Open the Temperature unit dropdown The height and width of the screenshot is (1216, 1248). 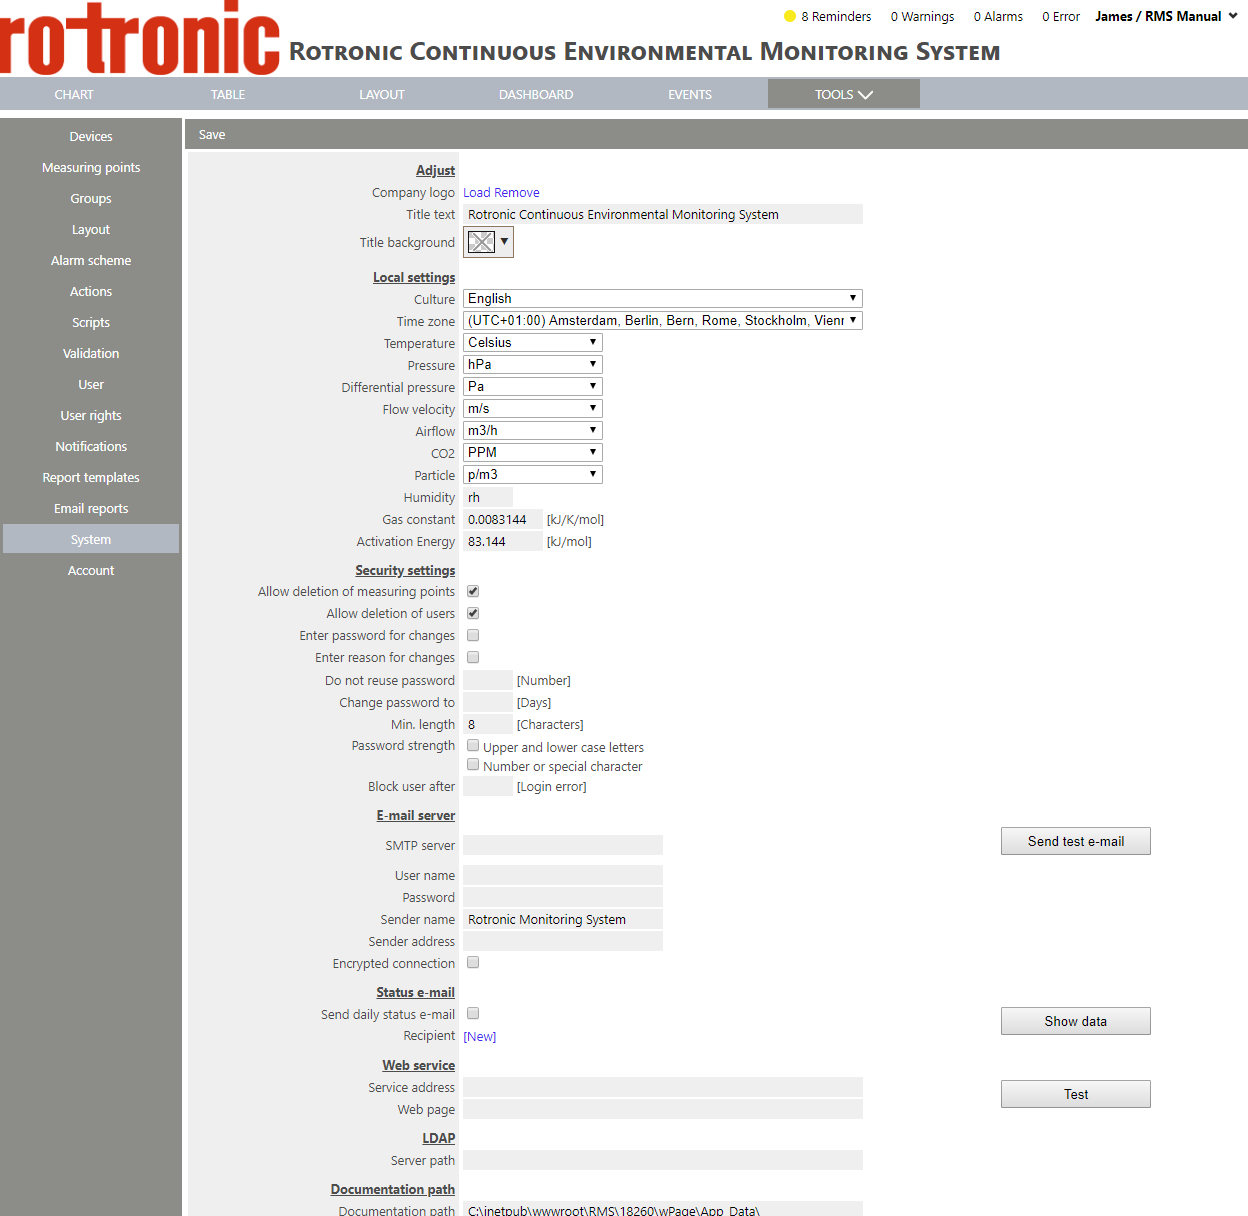[532, 342]
